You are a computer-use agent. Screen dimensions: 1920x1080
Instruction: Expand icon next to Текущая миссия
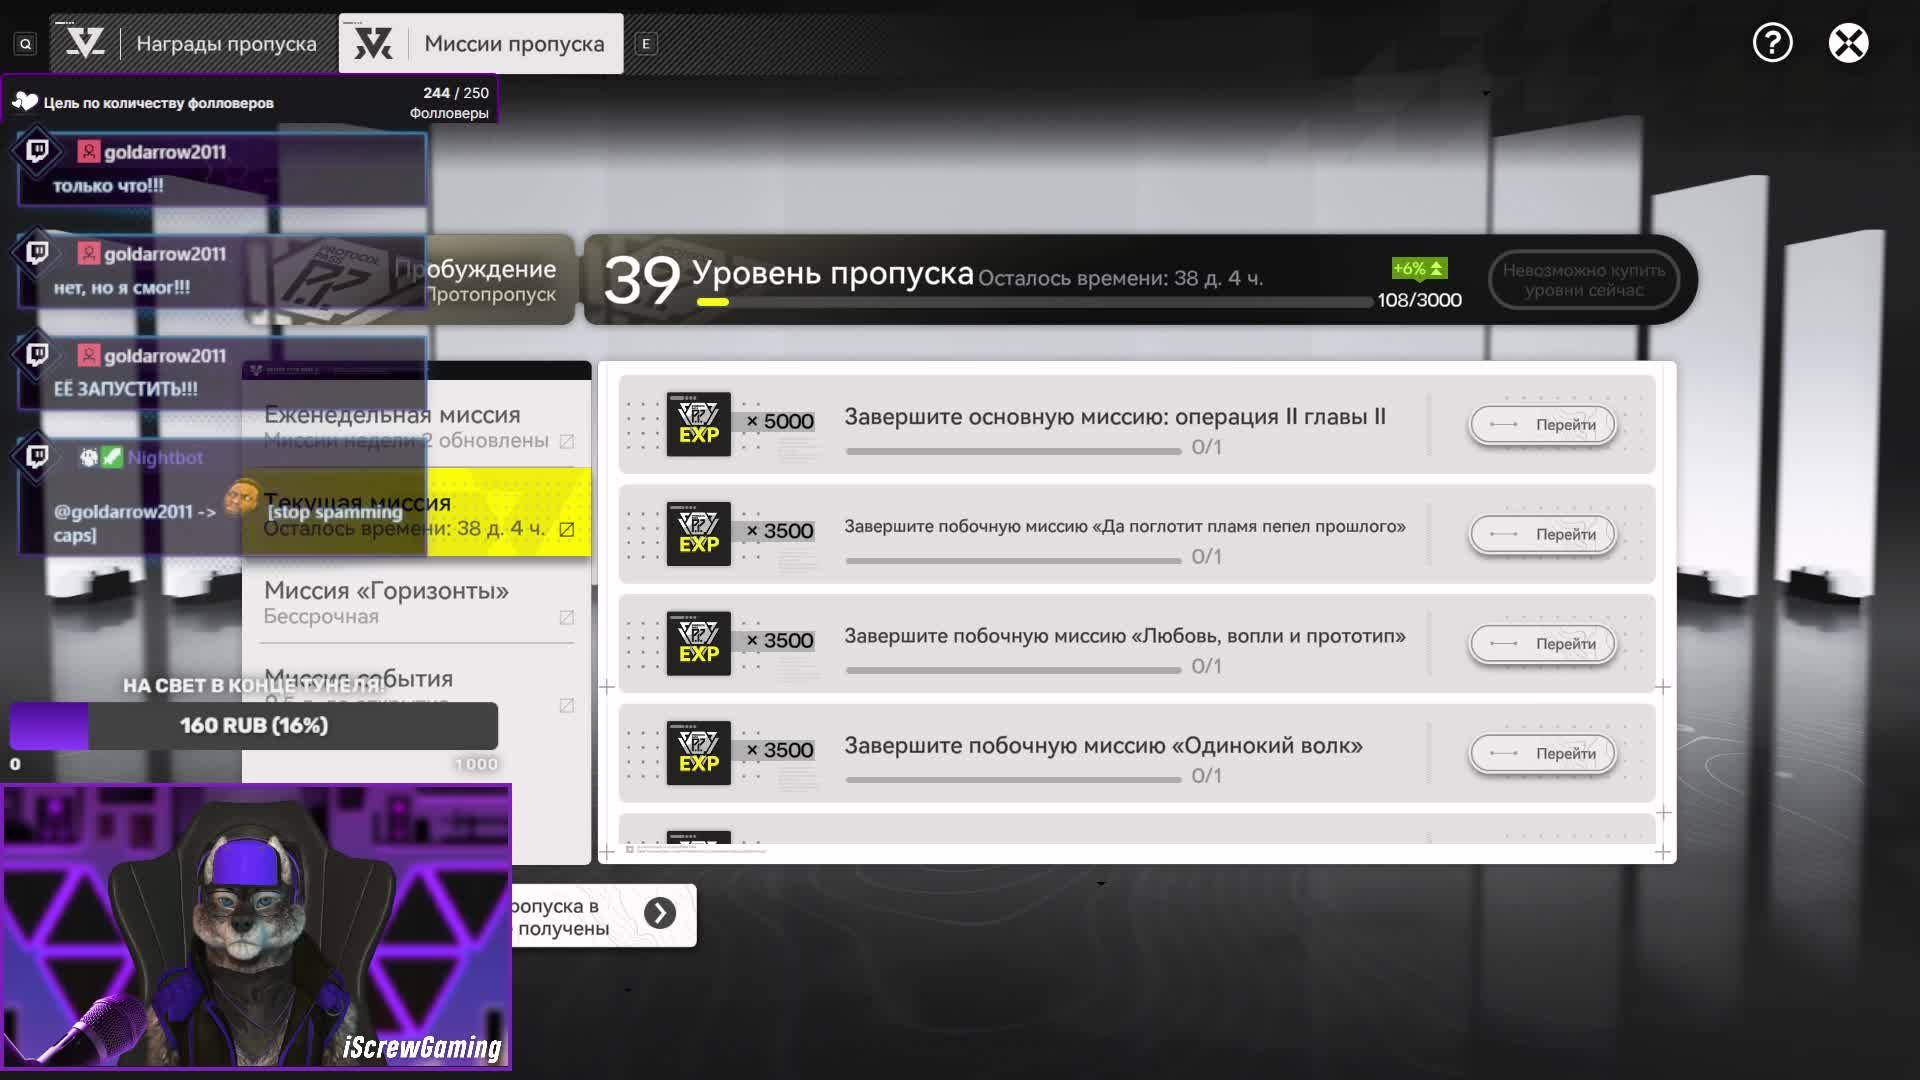click(x=567, y=529)
